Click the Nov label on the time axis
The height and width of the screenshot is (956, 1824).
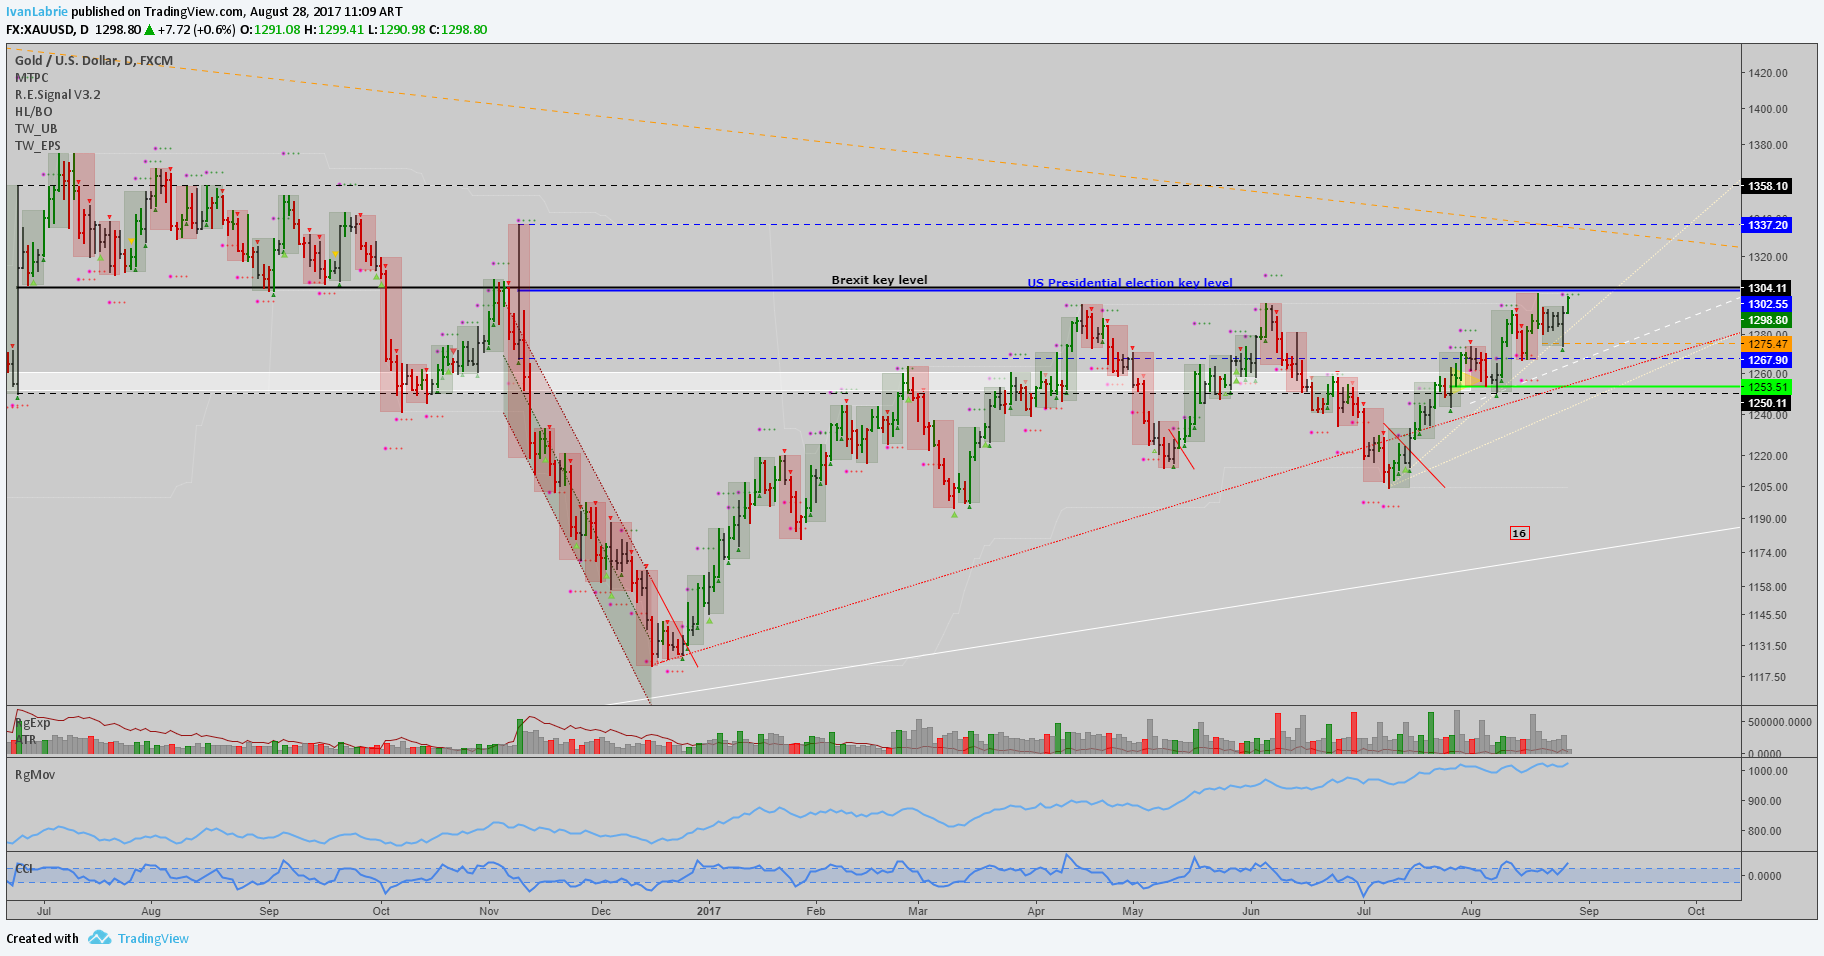(x=489, y=911)
